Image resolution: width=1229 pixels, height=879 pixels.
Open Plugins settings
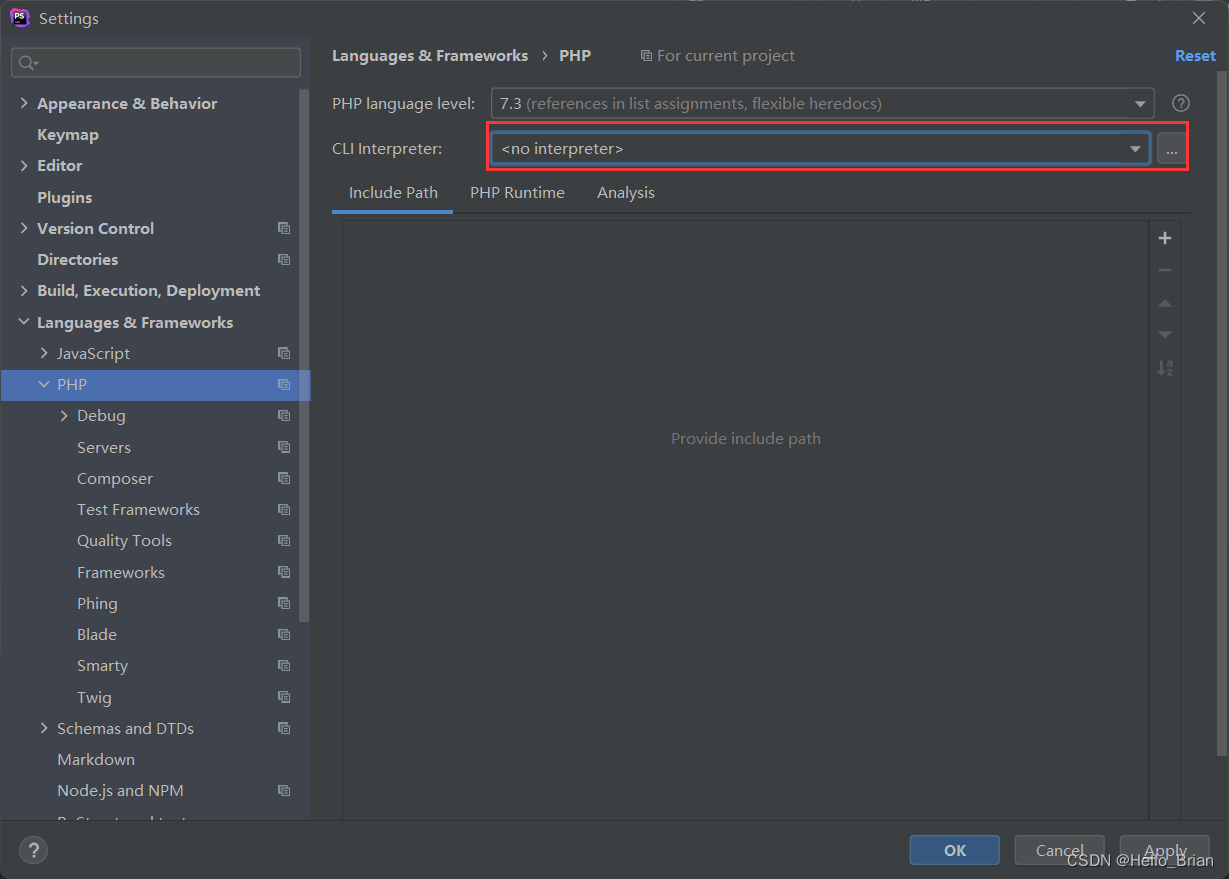pyautogui.click(x=64, y=197)
